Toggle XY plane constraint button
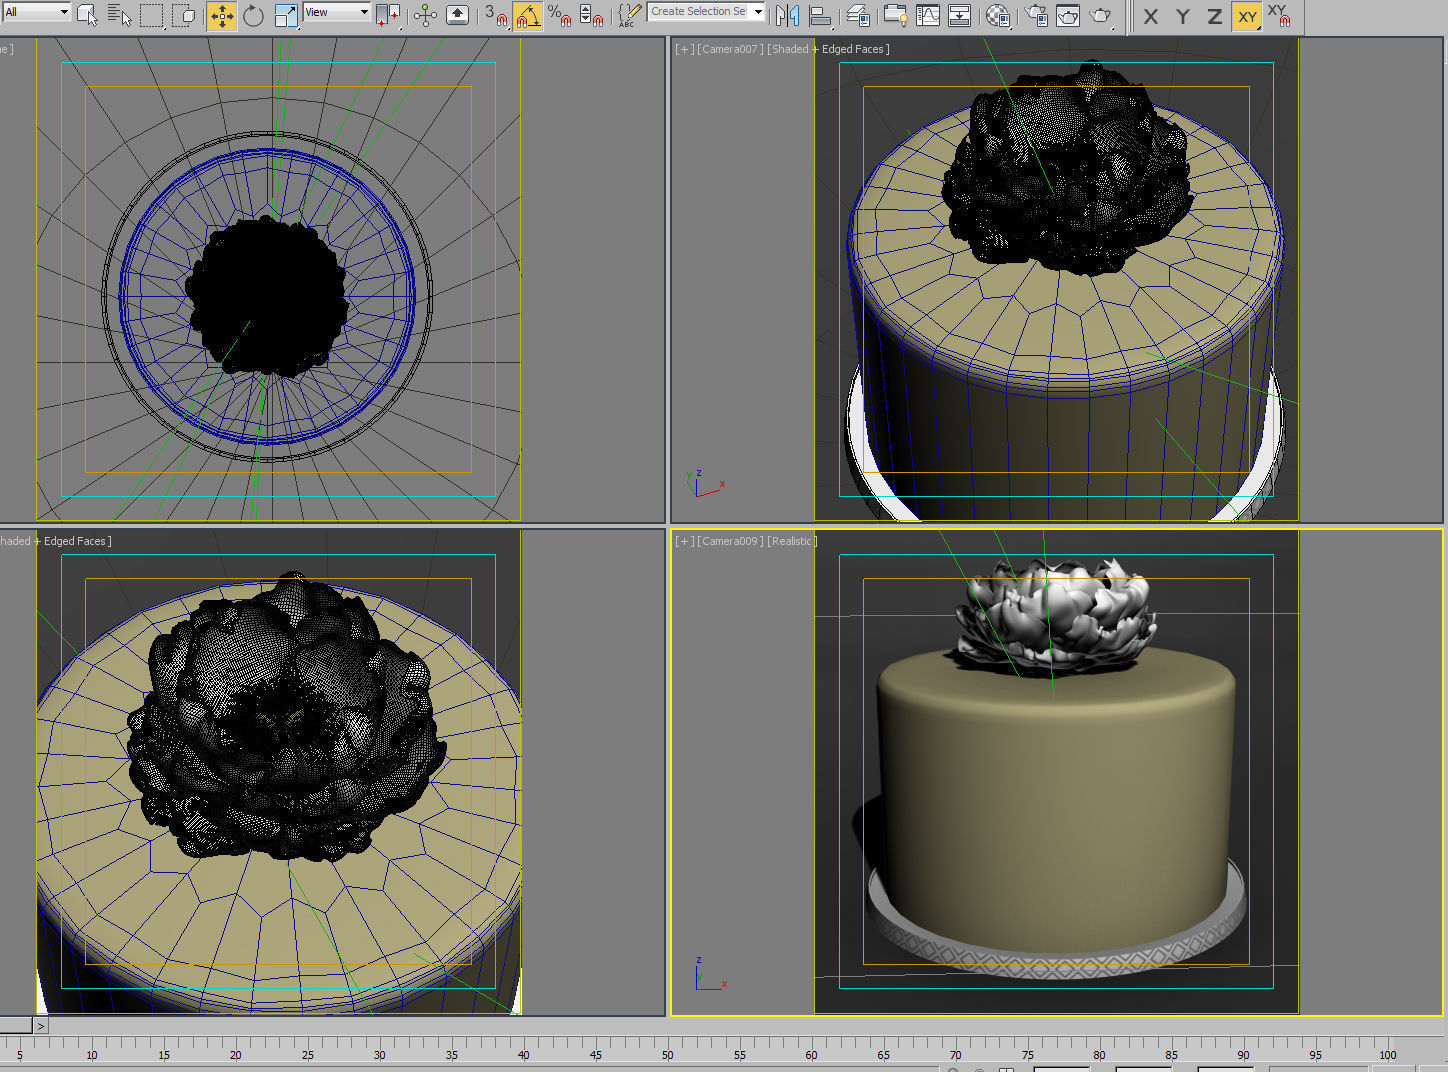Image resolution: width=1448 pixels, height=1072 pixels. (x=1247, y=16)
